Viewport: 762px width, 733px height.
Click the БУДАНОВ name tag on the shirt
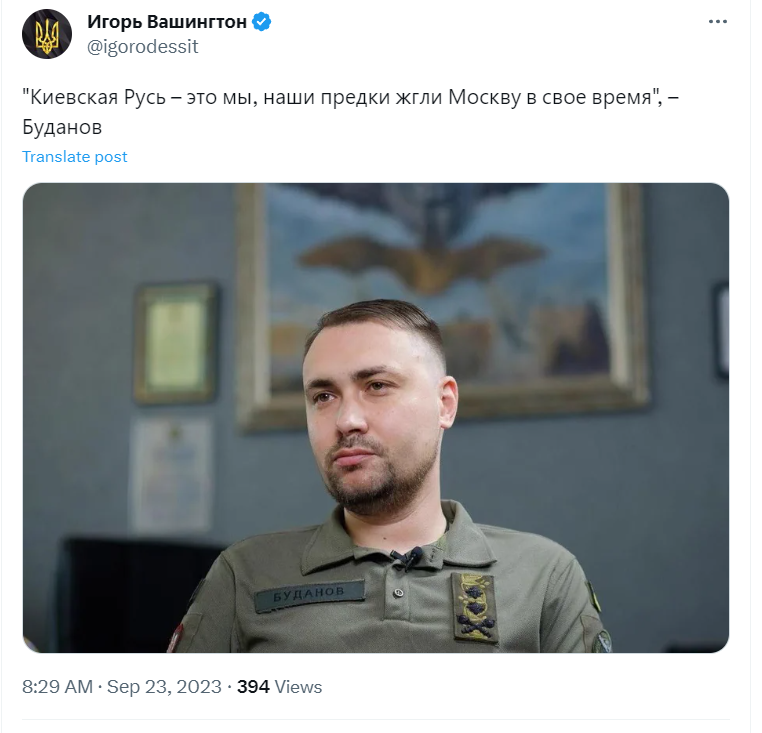(309, 595)
